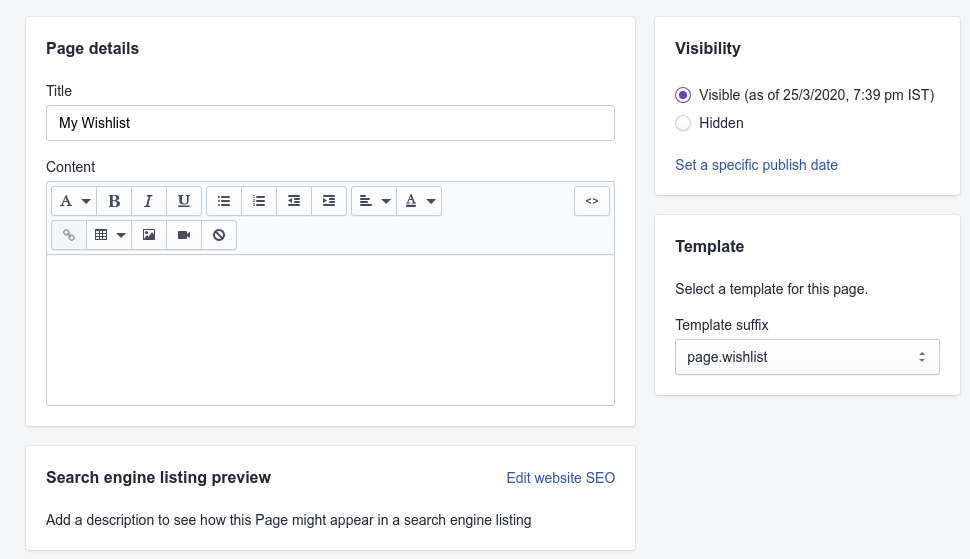Open the insert table dropdown
Viewport: 970px width, 559px height.
[109, 235]
